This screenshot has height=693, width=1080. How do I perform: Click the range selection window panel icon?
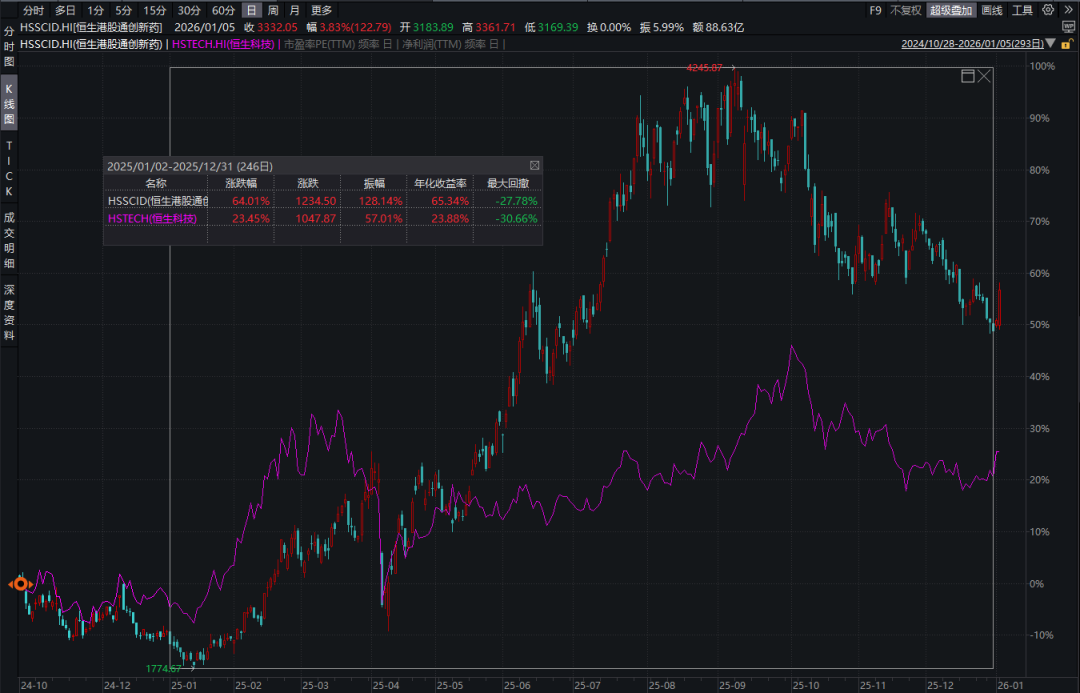point(968,76)
